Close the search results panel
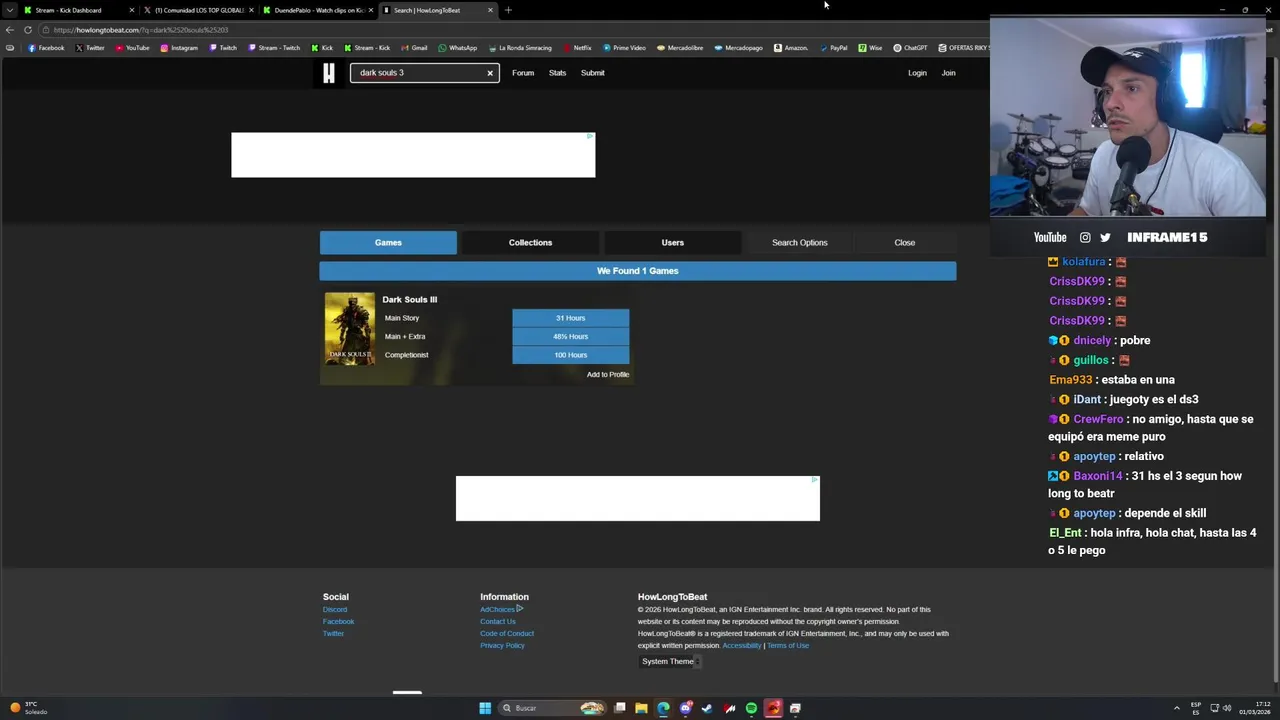The image size is (1280, 720). pos(904,242)
